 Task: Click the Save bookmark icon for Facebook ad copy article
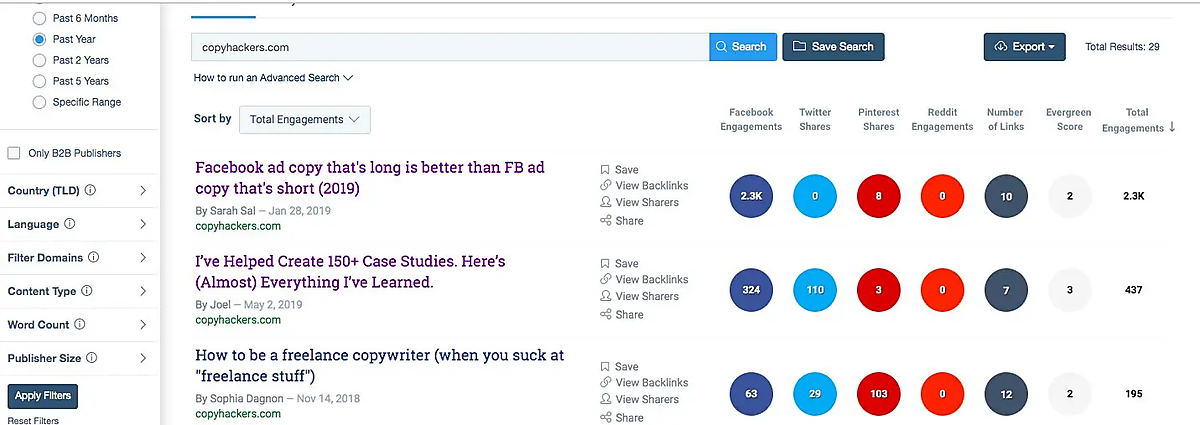click(605, 170)
